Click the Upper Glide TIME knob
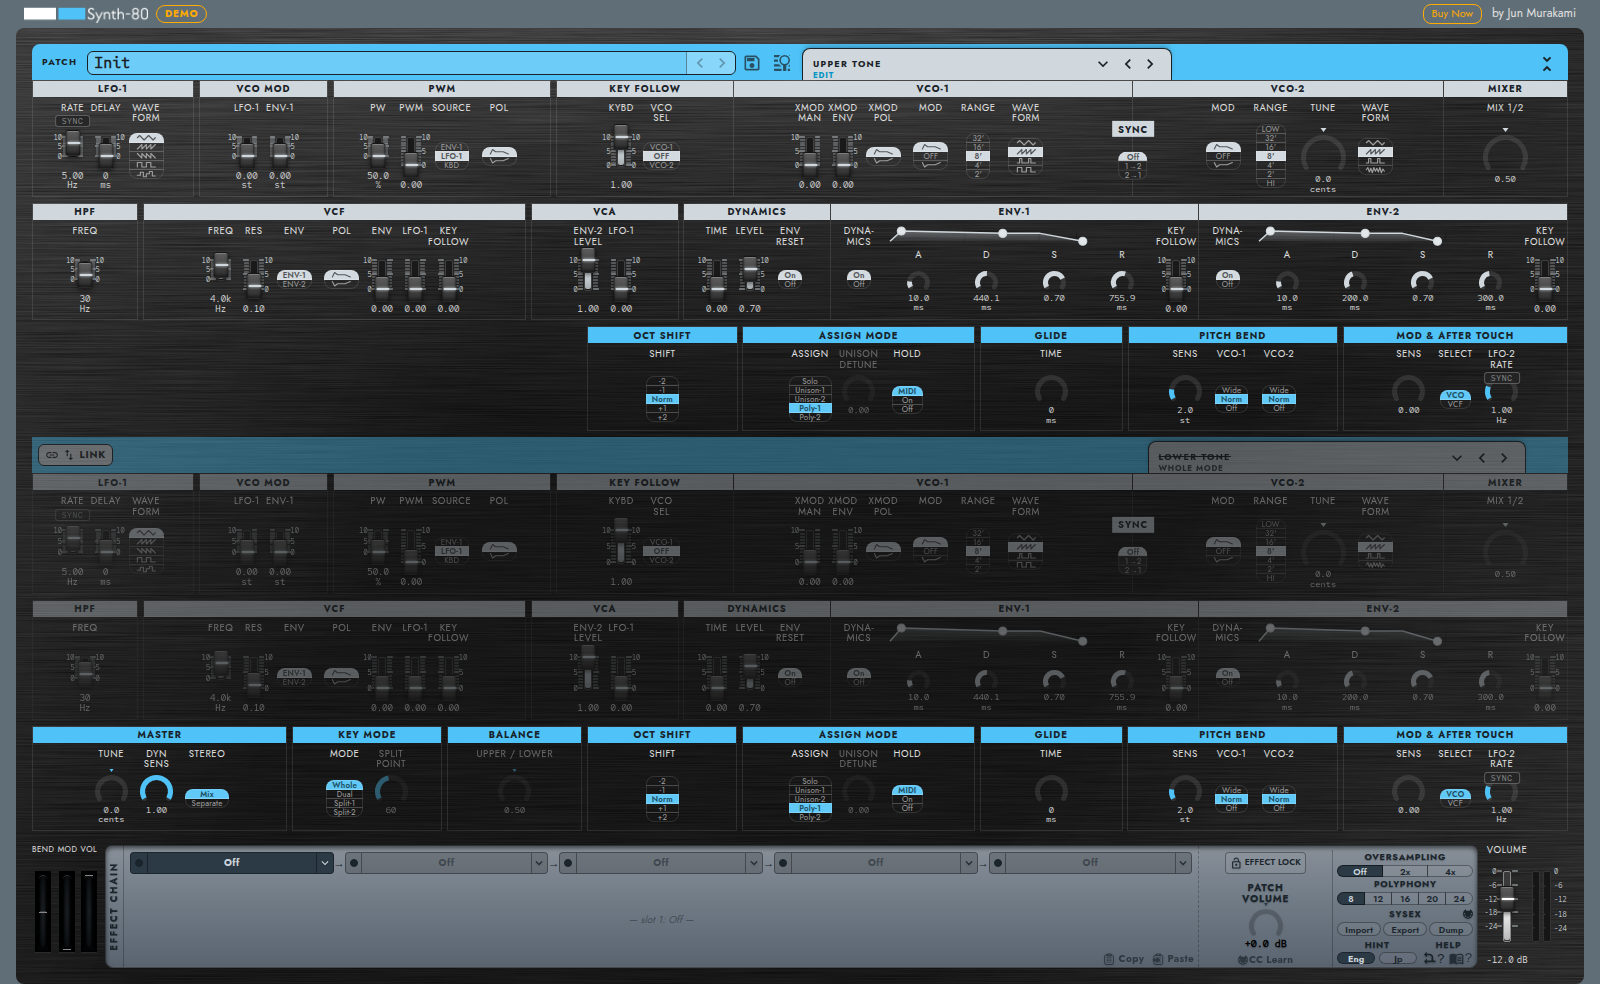Image resolution: width=1600 pixels, height=984 pixels. (1051, 390)
